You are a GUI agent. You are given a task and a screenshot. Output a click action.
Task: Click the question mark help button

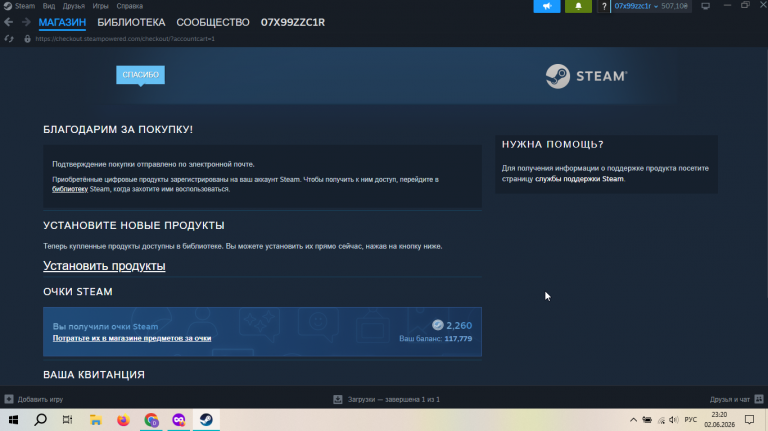(x=604, y=6)
